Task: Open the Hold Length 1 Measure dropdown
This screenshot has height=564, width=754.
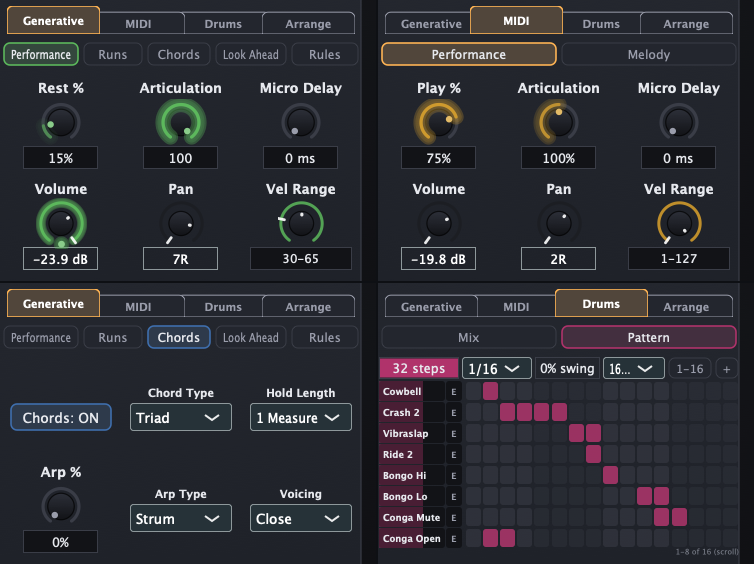Action: pyautogui.click(x=301, y=417)
